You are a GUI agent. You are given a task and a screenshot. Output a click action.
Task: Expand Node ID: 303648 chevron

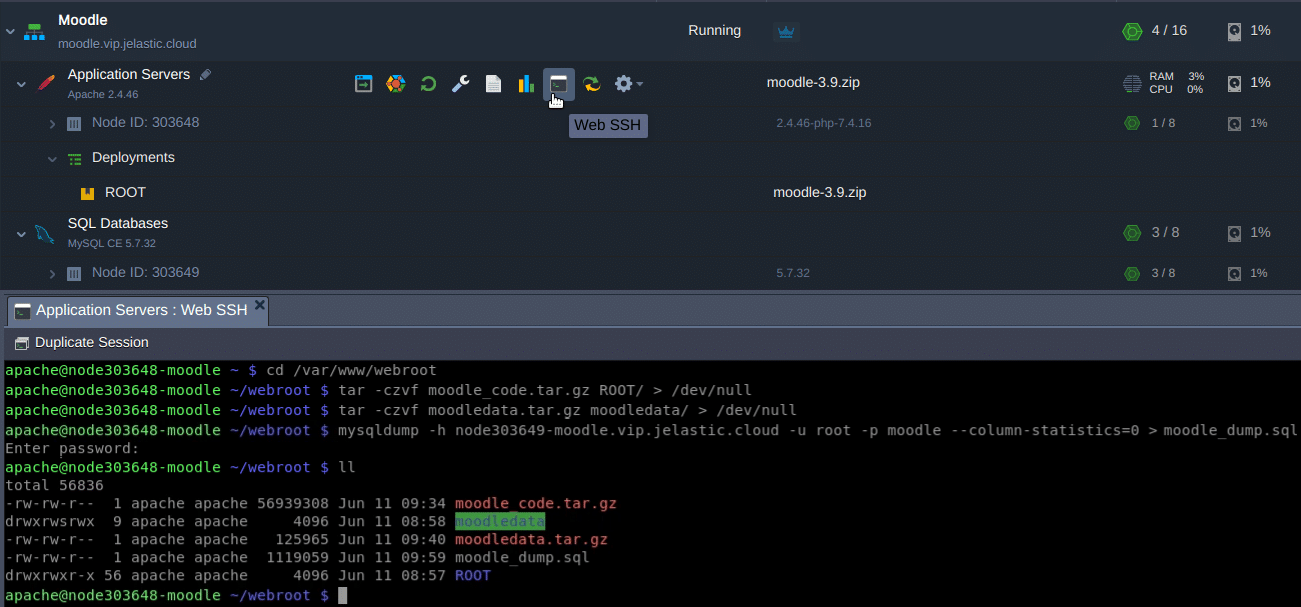(52, 124)
